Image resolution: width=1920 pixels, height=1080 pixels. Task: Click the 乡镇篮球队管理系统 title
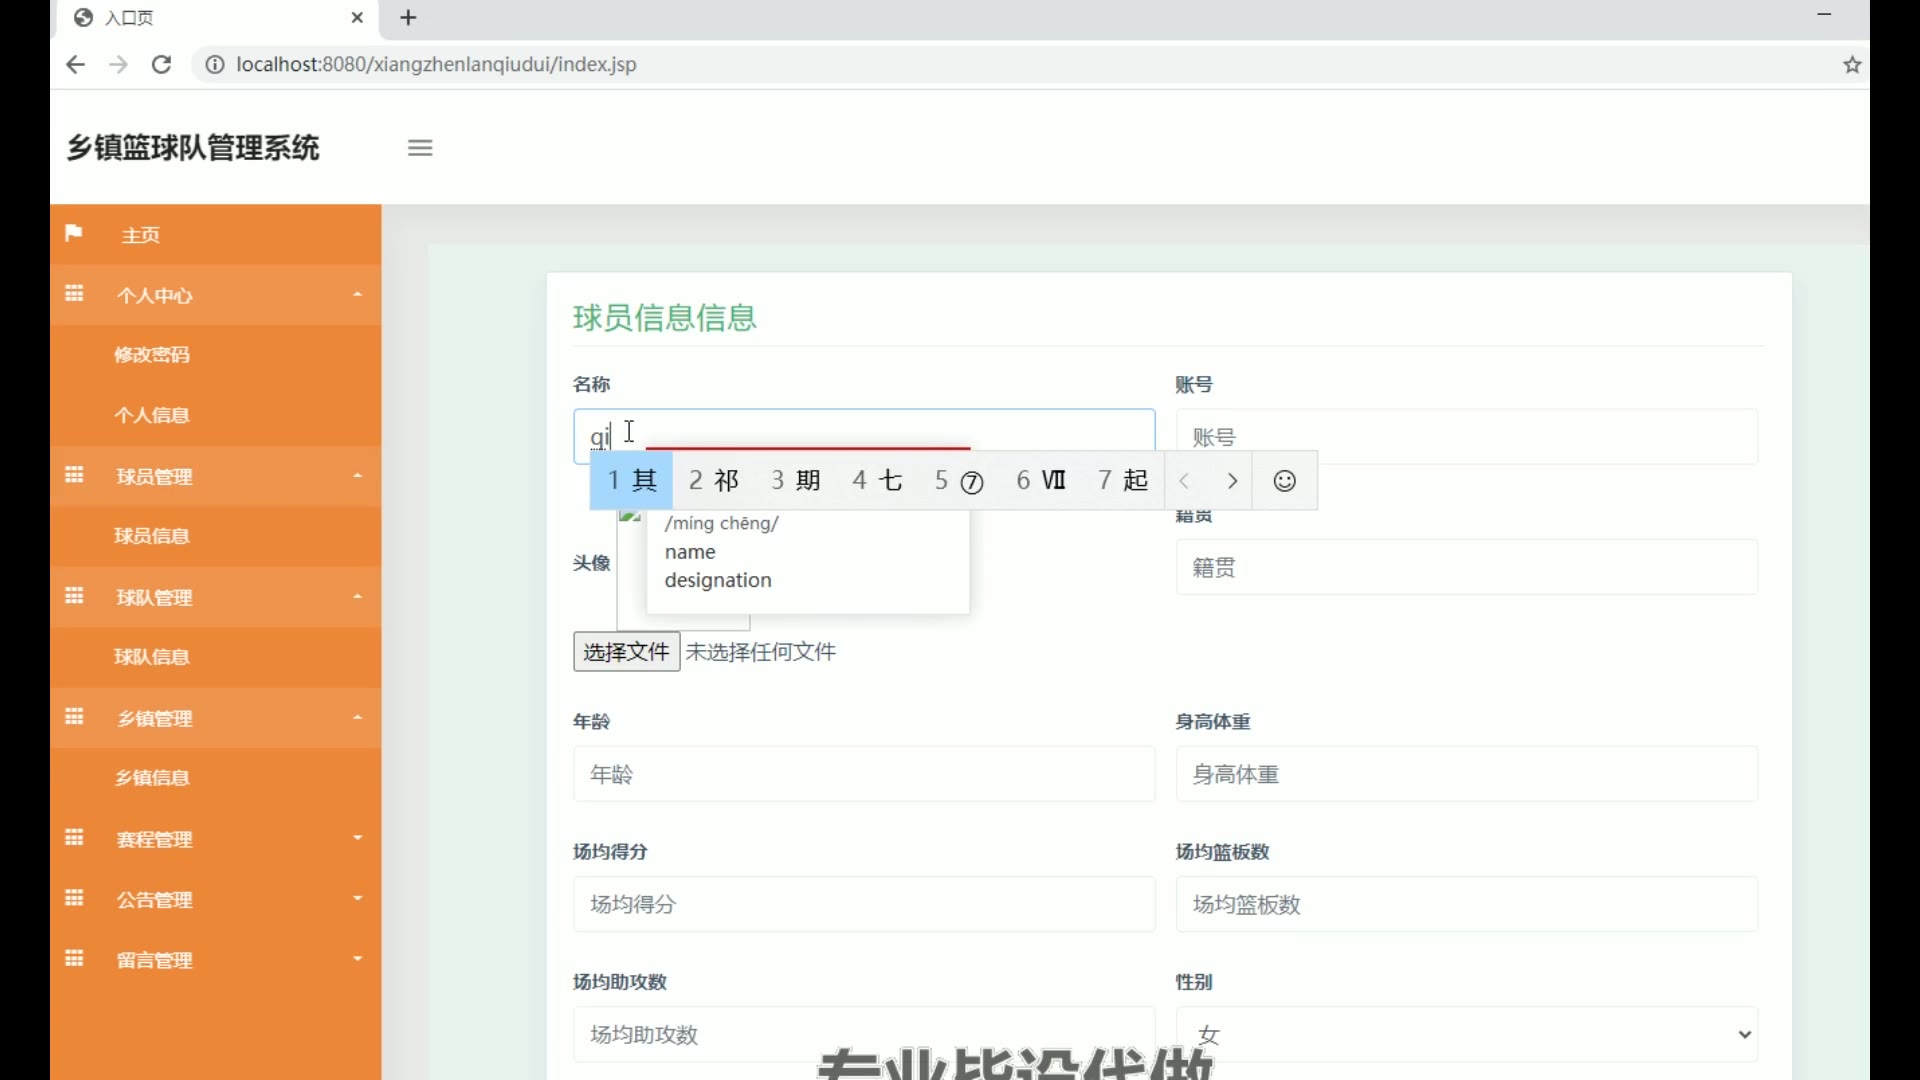193,148
